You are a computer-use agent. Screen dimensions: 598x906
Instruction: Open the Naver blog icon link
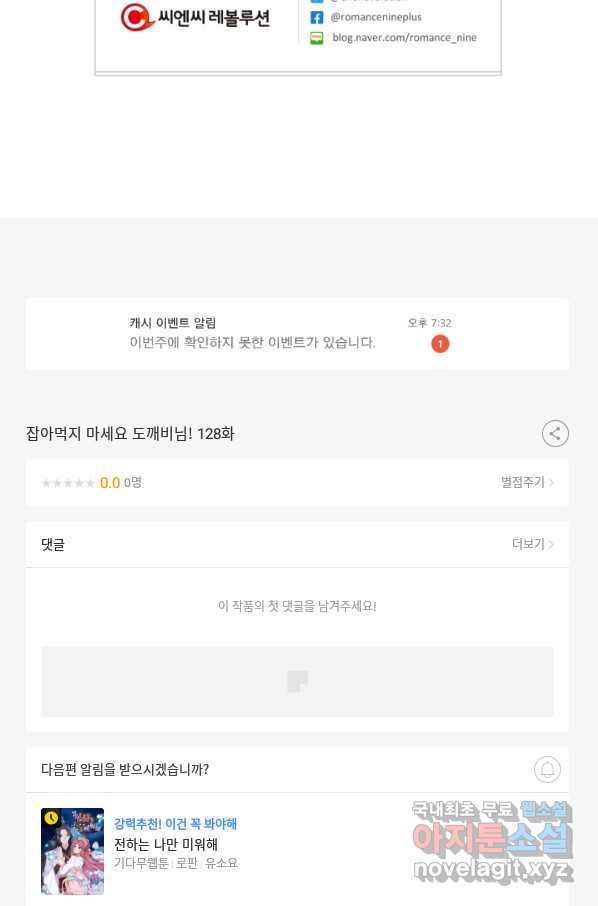(317, 38)
